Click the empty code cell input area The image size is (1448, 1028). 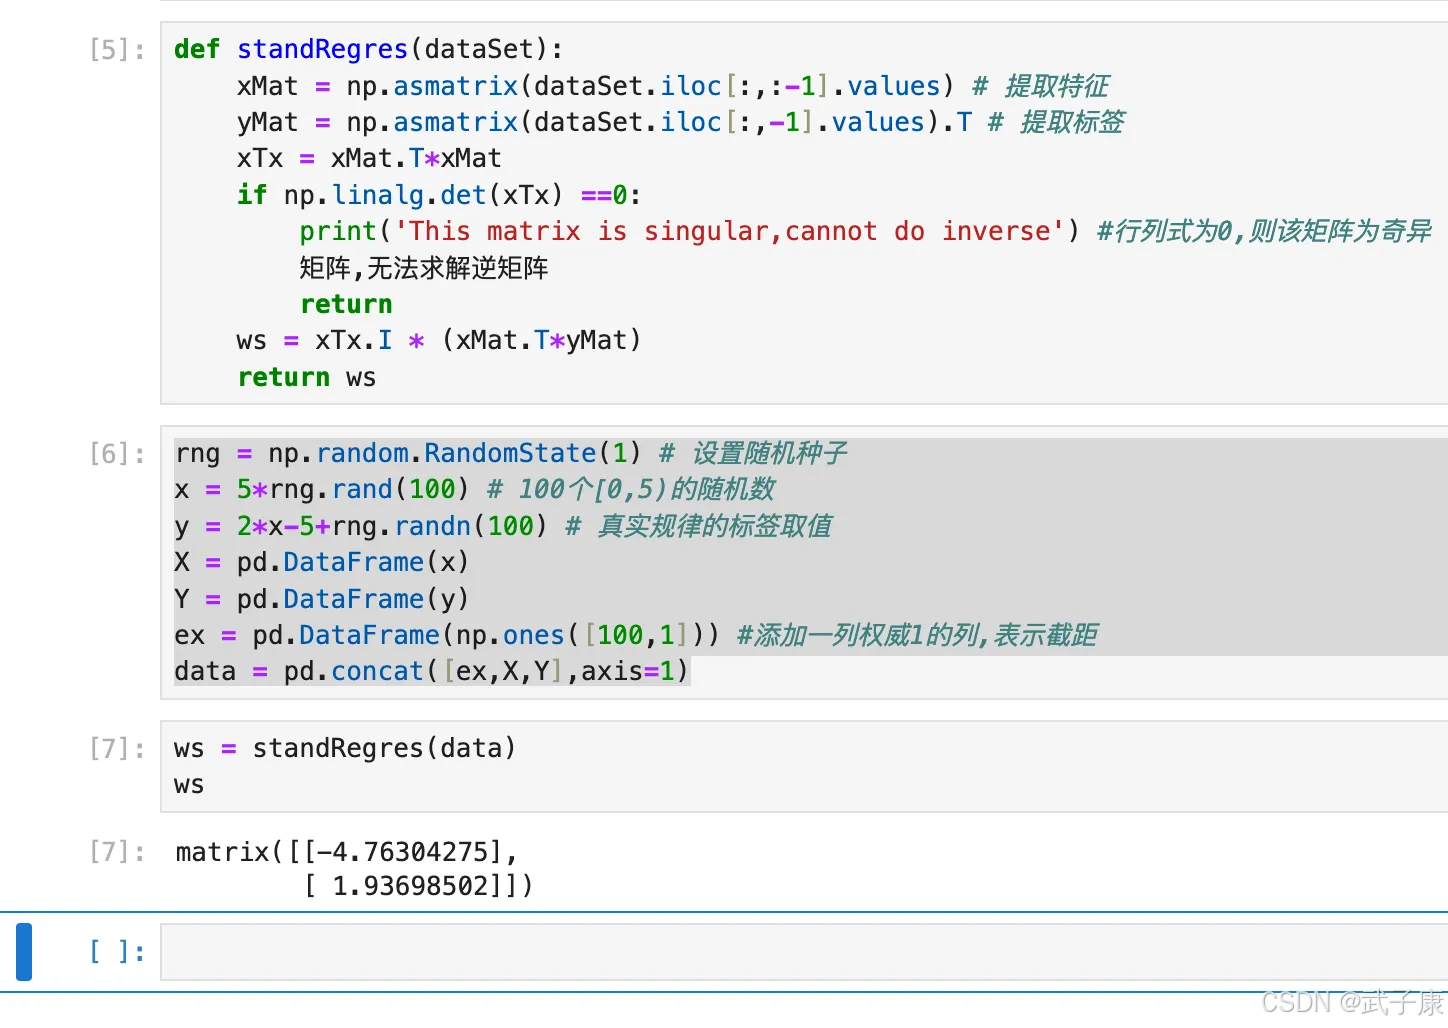[804, 952]
